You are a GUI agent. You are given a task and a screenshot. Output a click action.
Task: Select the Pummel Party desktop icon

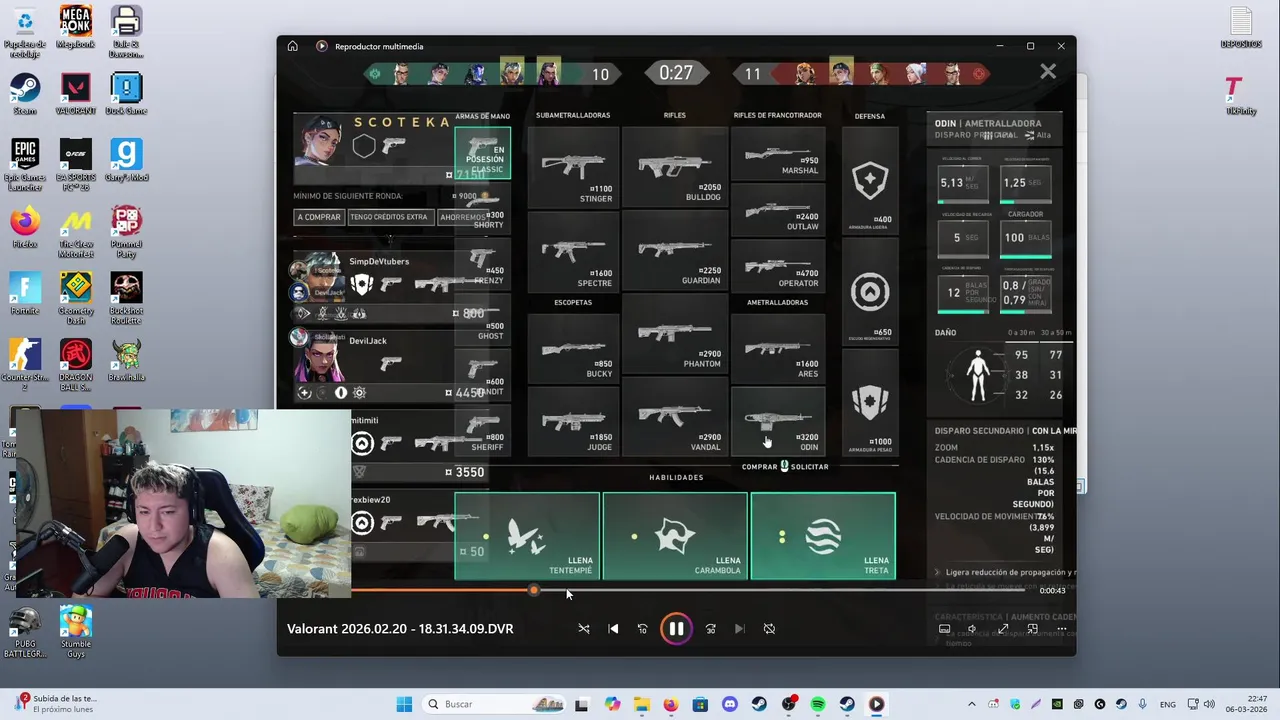(x=126, y=233)
